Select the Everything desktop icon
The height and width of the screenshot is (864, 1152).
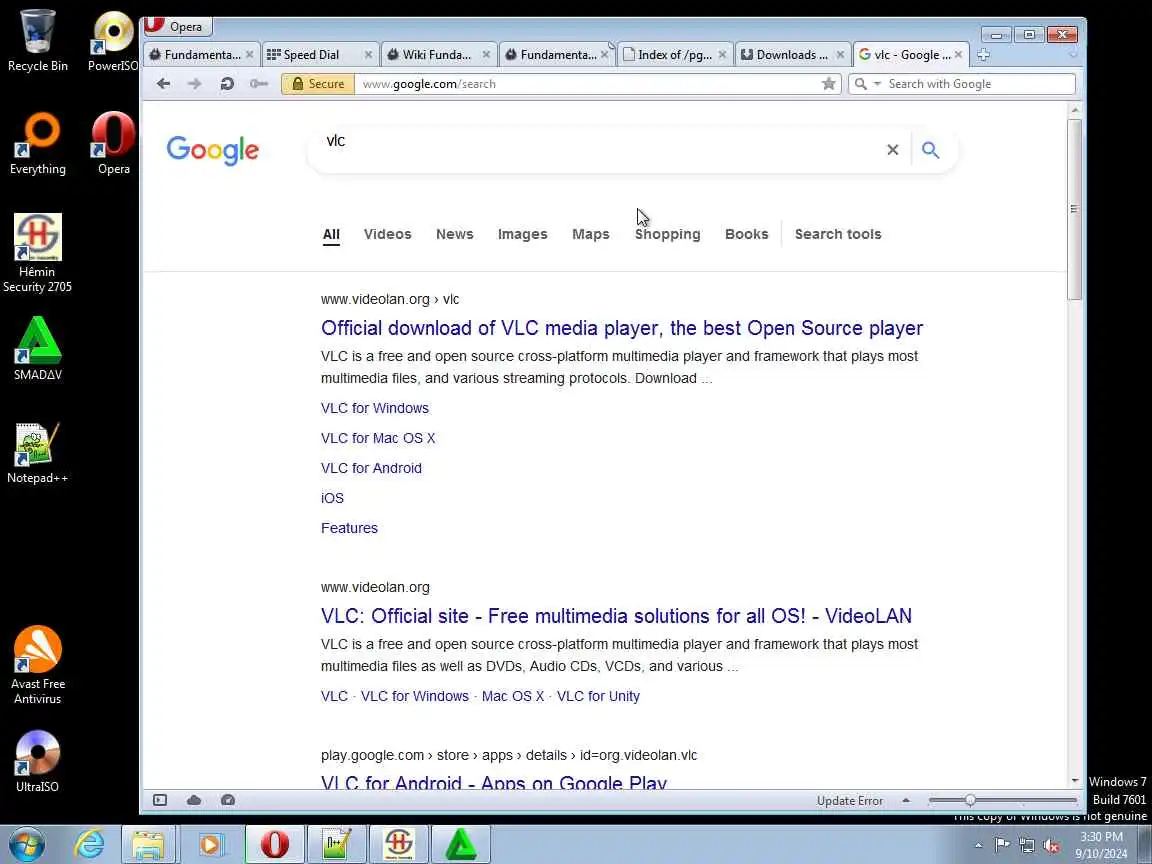tap(37, 143)
